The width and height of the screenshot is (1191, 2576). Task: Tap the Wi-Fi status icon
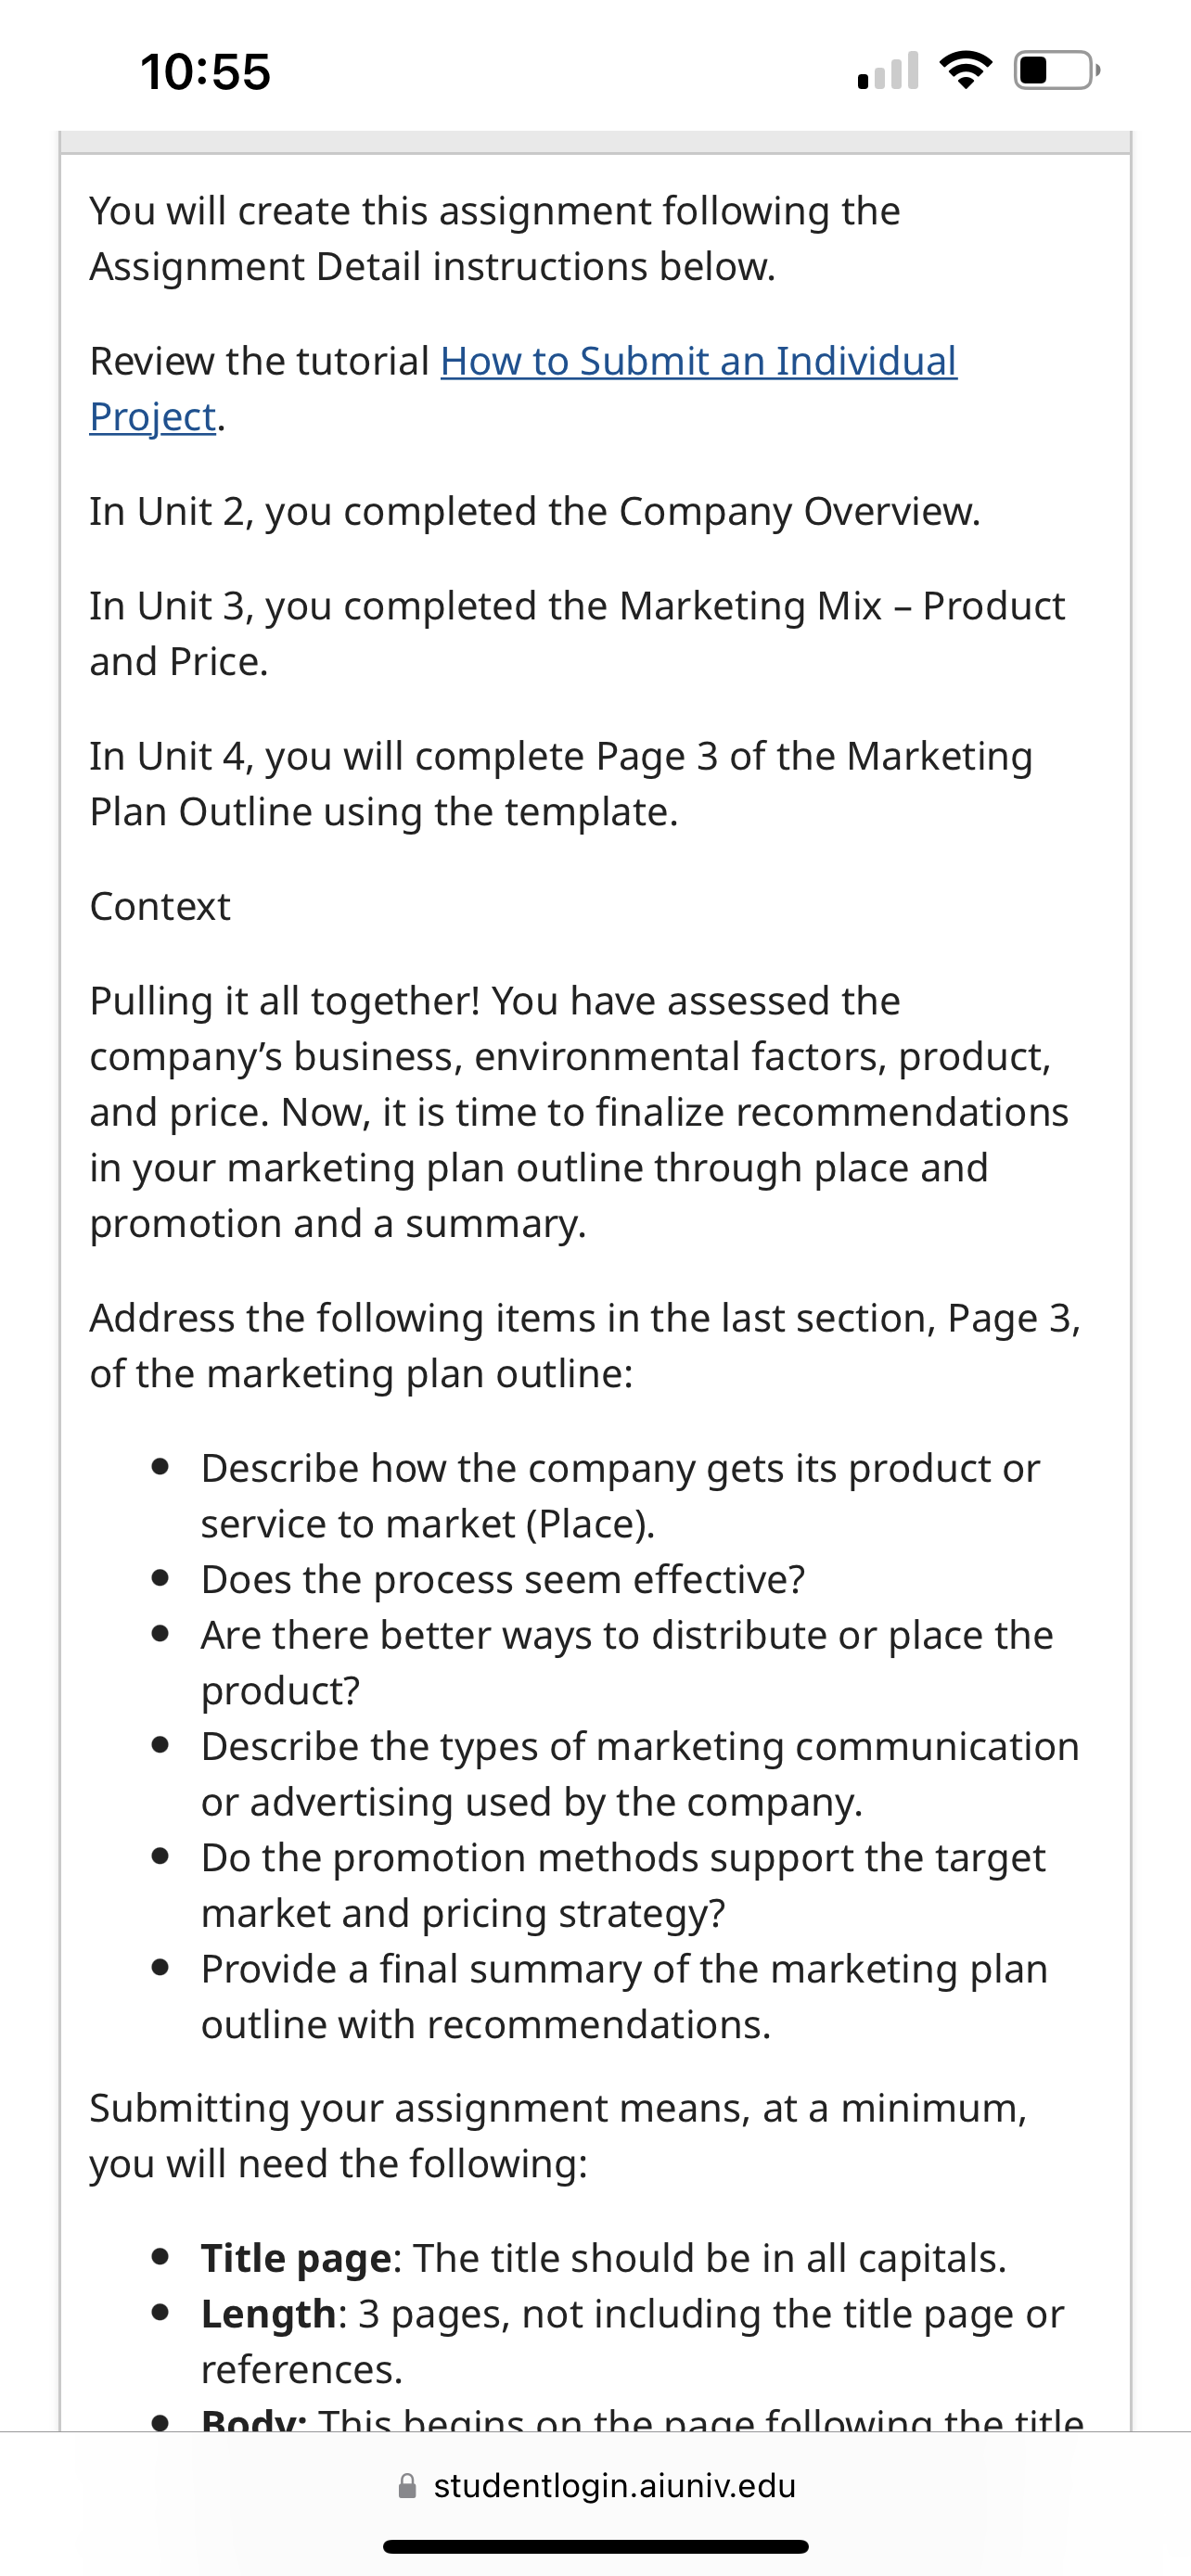[x=965, y=71]
